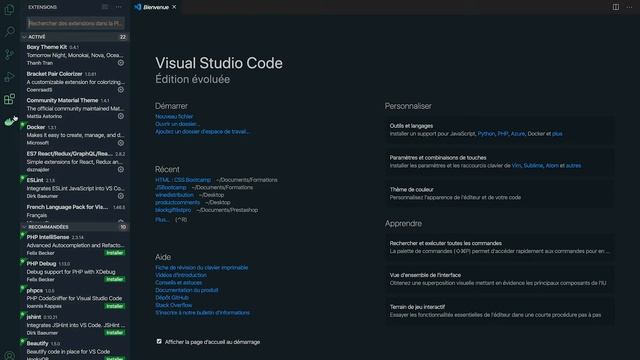This screenshot has width=640, height=360.
Task: Click newsletter subscription link under Aide
Action: [202, 313]
